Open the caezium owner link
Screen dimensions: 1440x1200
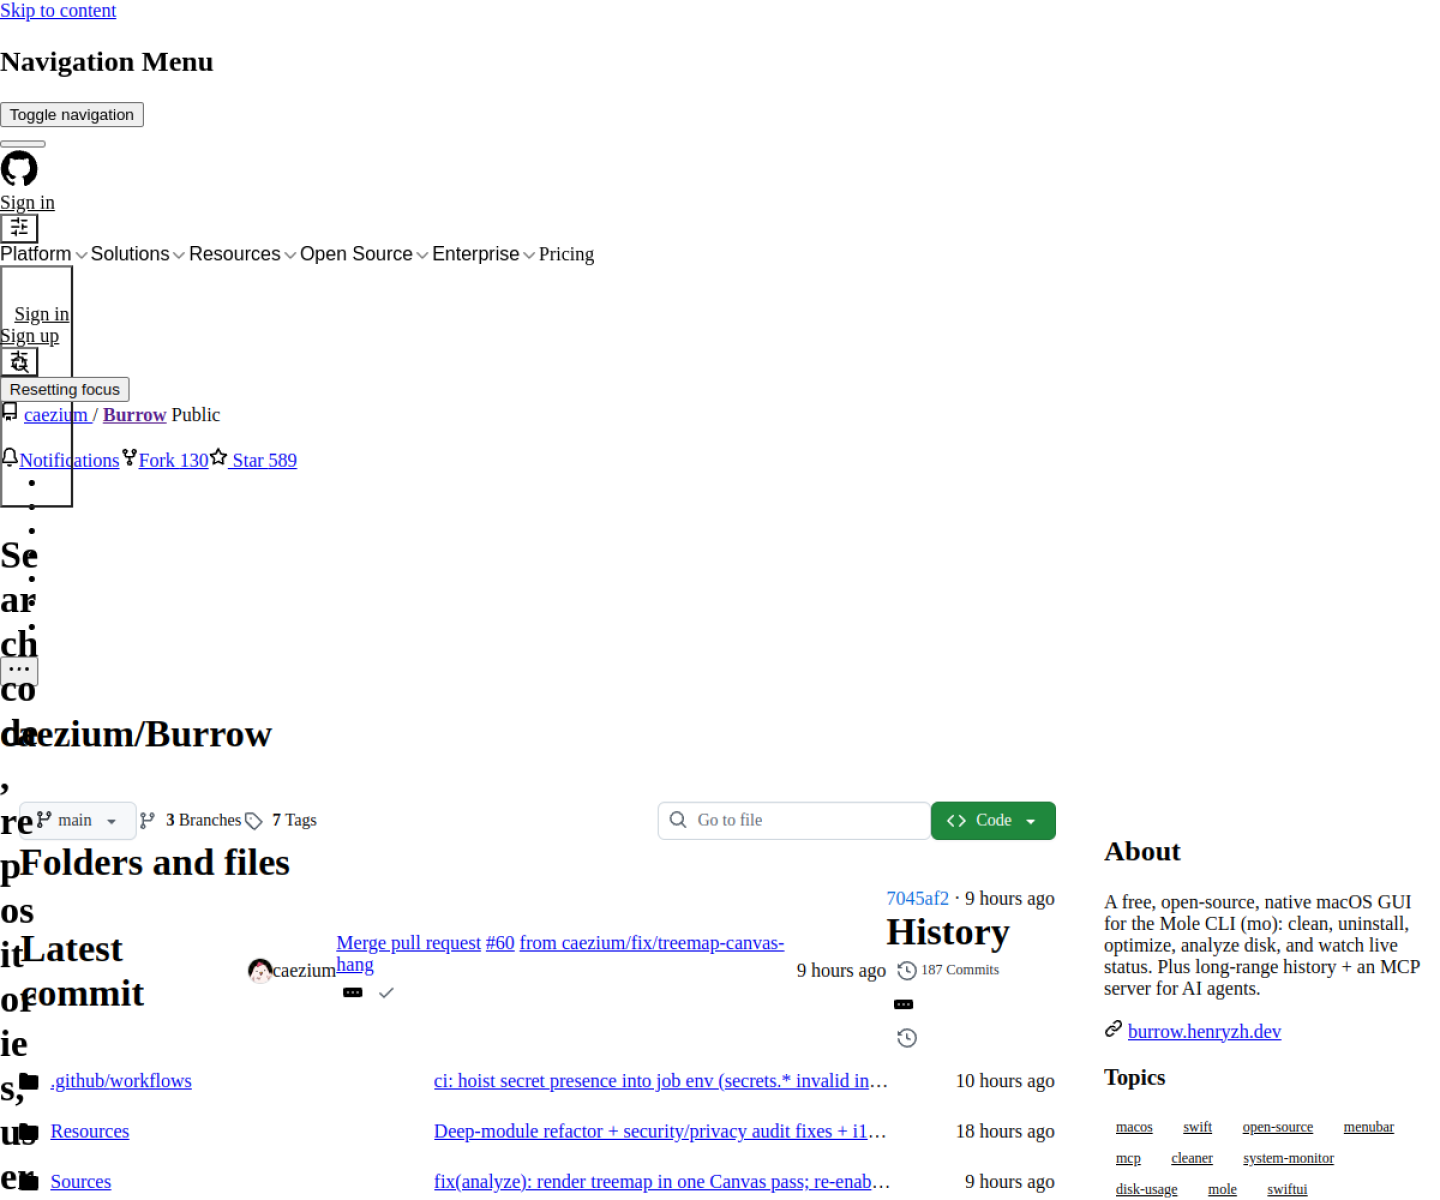(56, 415)
